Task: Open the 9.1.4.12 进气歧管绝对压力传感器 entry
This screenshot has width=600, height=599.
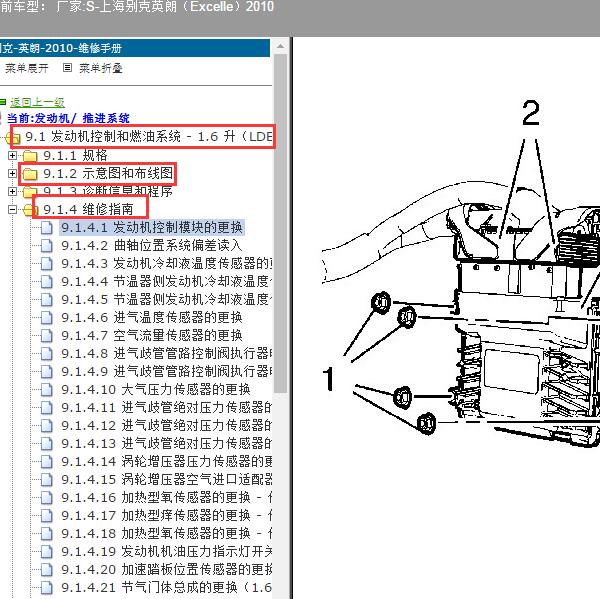Action: click(x=166, y=425)
